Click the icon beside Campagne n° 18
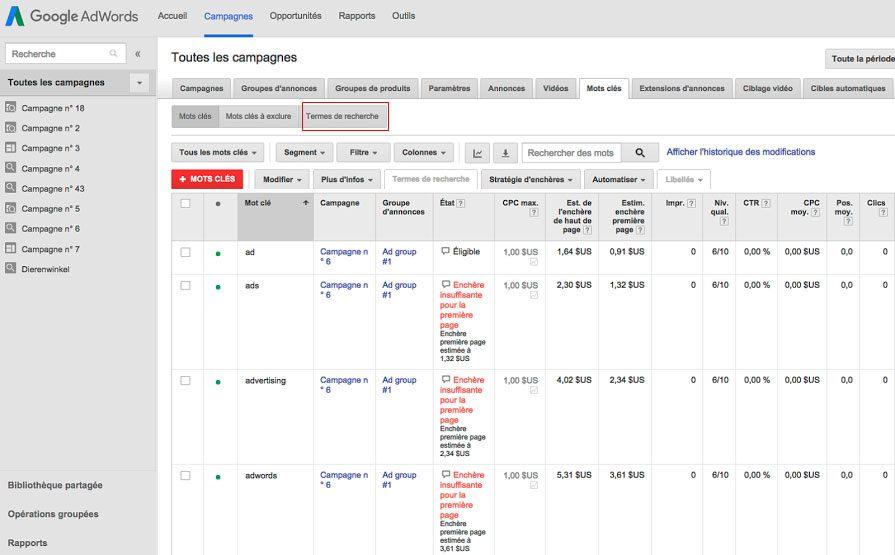 (10, 107)
